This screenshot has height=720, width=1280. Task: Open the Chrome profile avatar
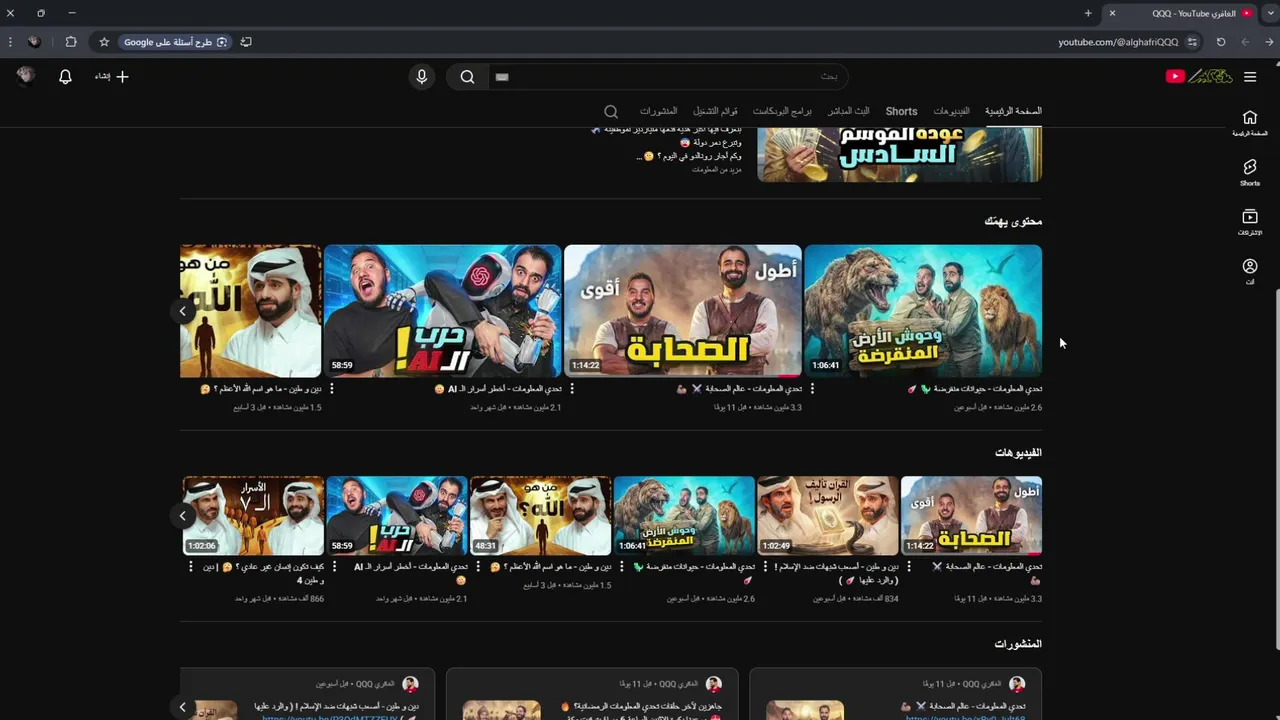(34, 42)
